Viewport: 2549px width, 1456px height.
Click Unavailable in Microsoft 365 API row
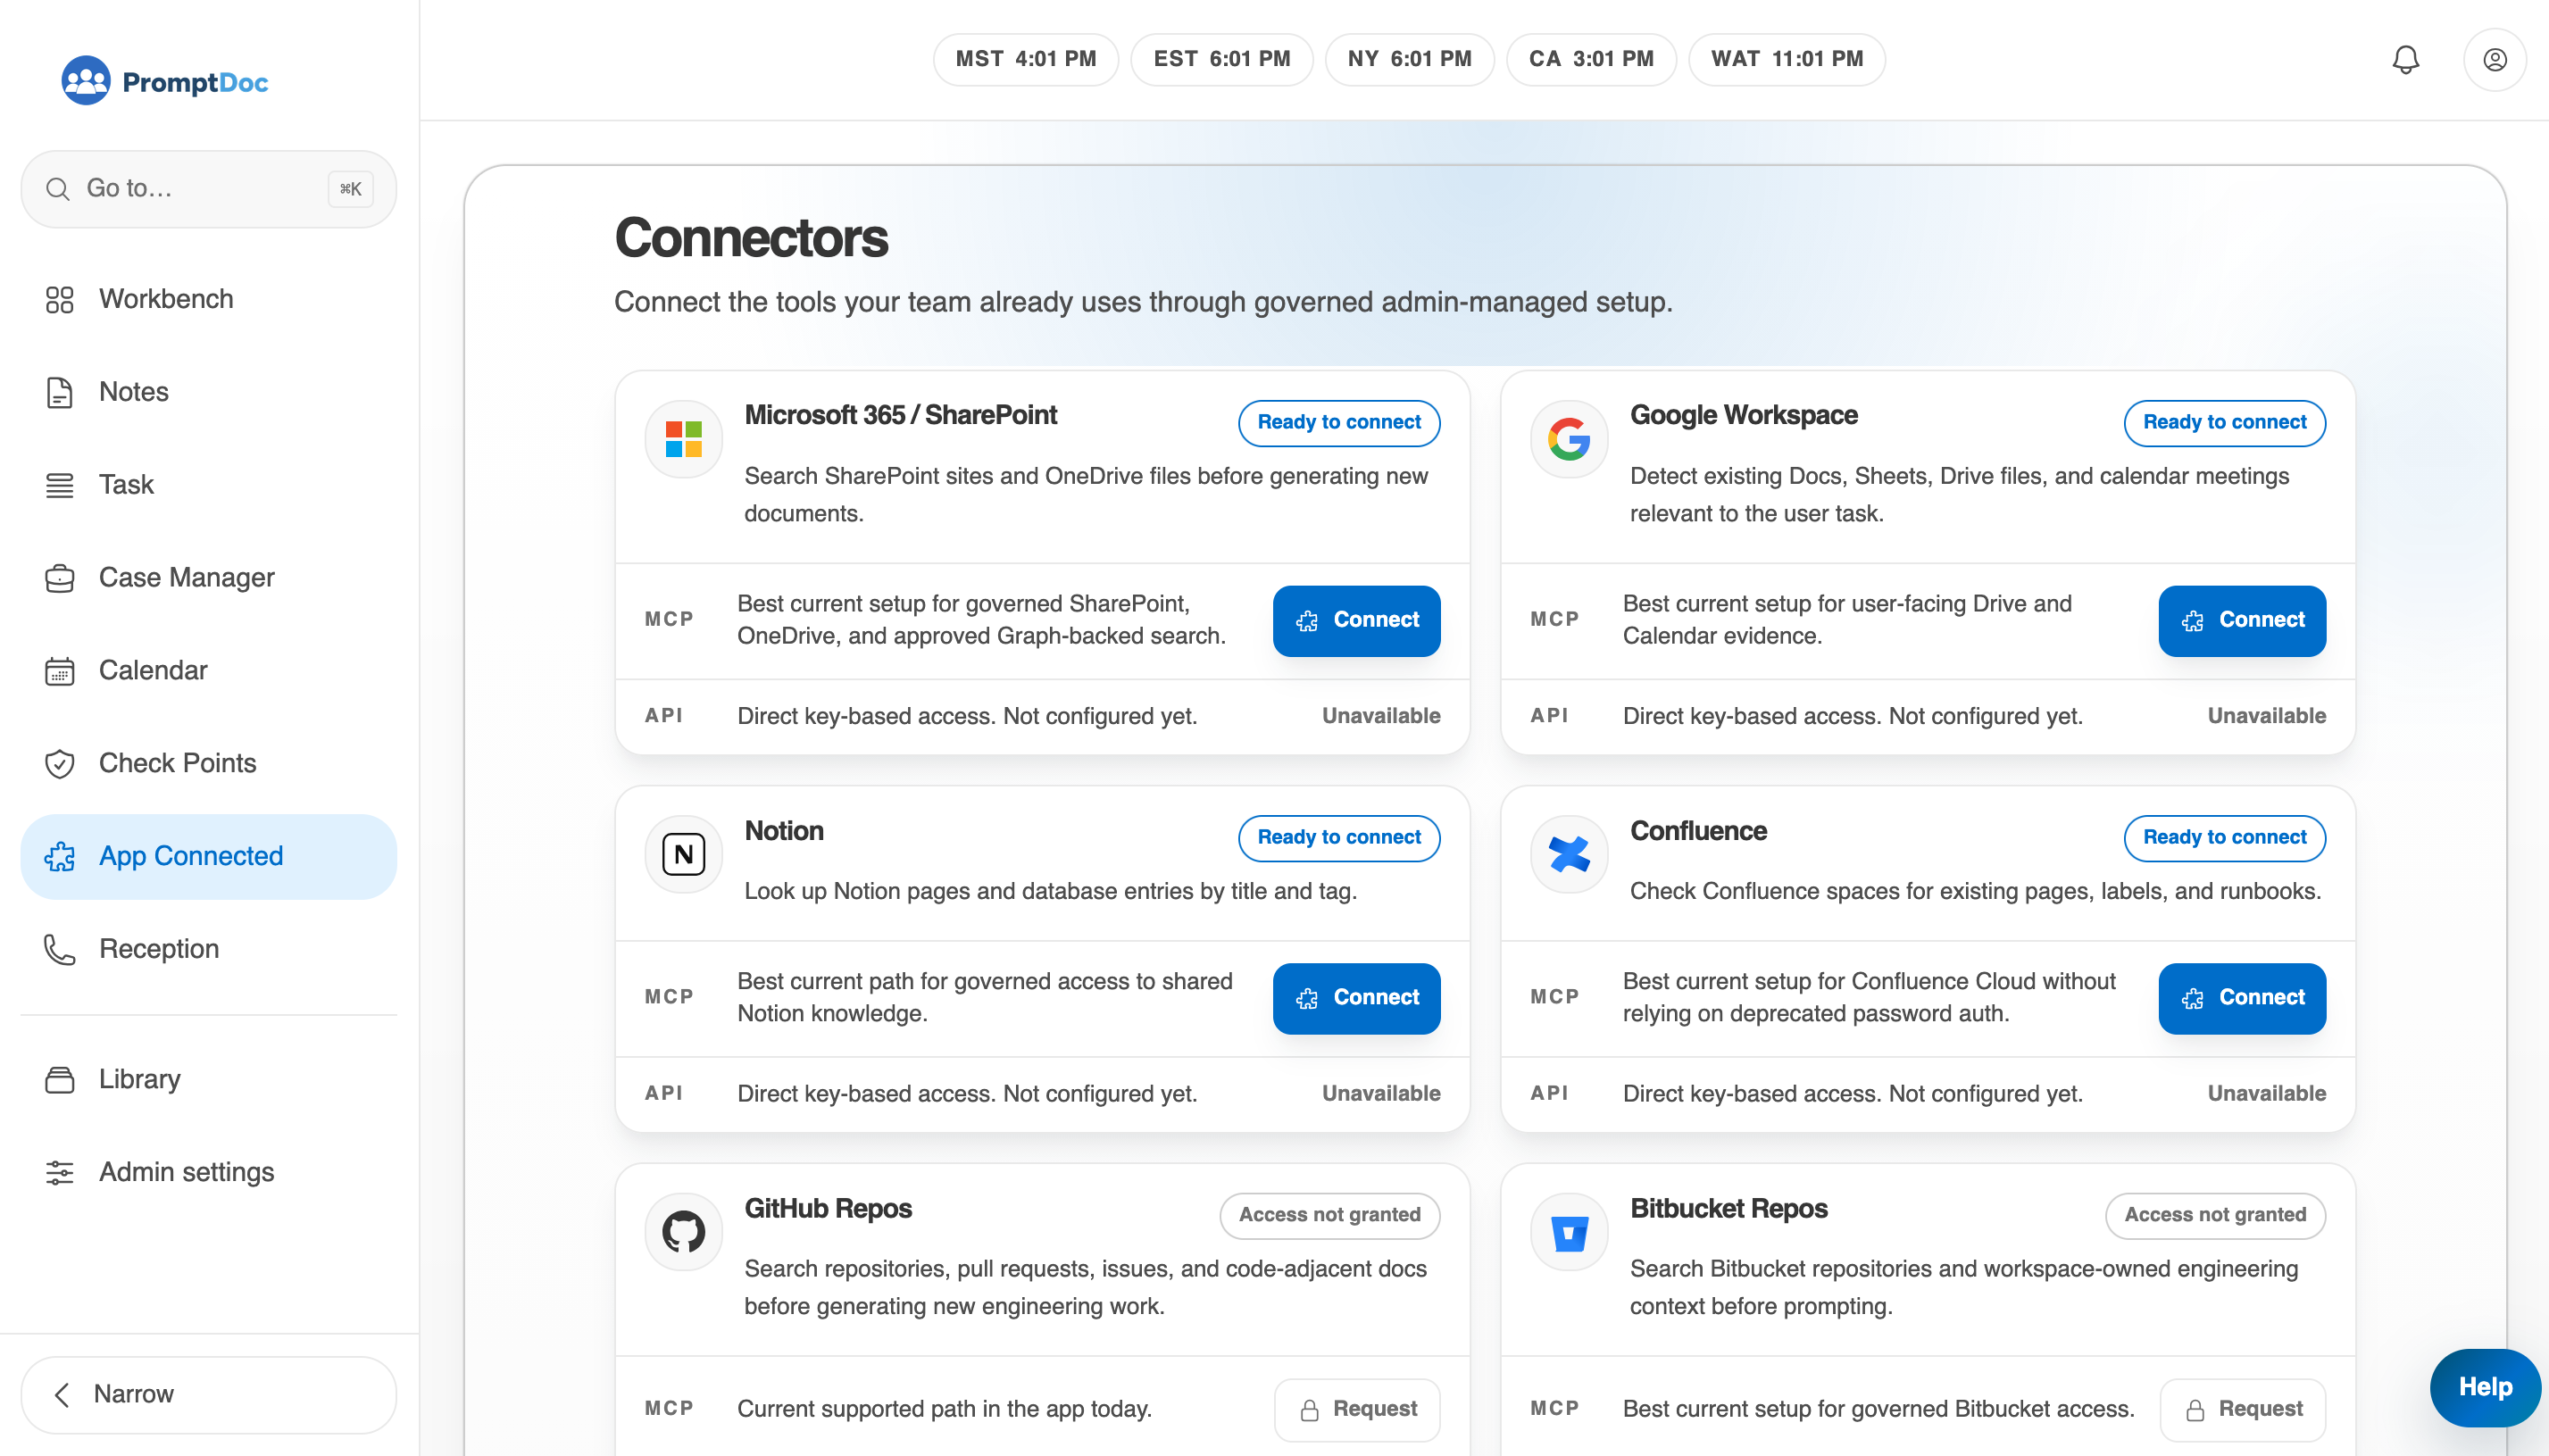[x=1380, y=716]
